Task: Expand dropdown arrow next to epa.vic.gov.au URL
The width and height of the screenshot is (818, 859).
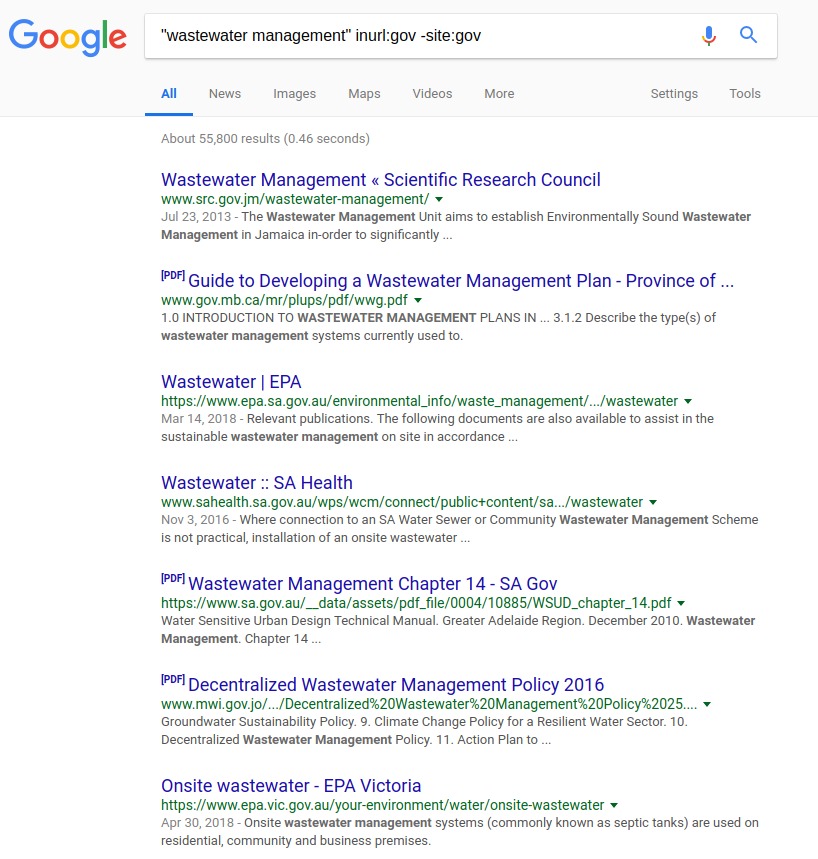Action: (x=614, y=805)
